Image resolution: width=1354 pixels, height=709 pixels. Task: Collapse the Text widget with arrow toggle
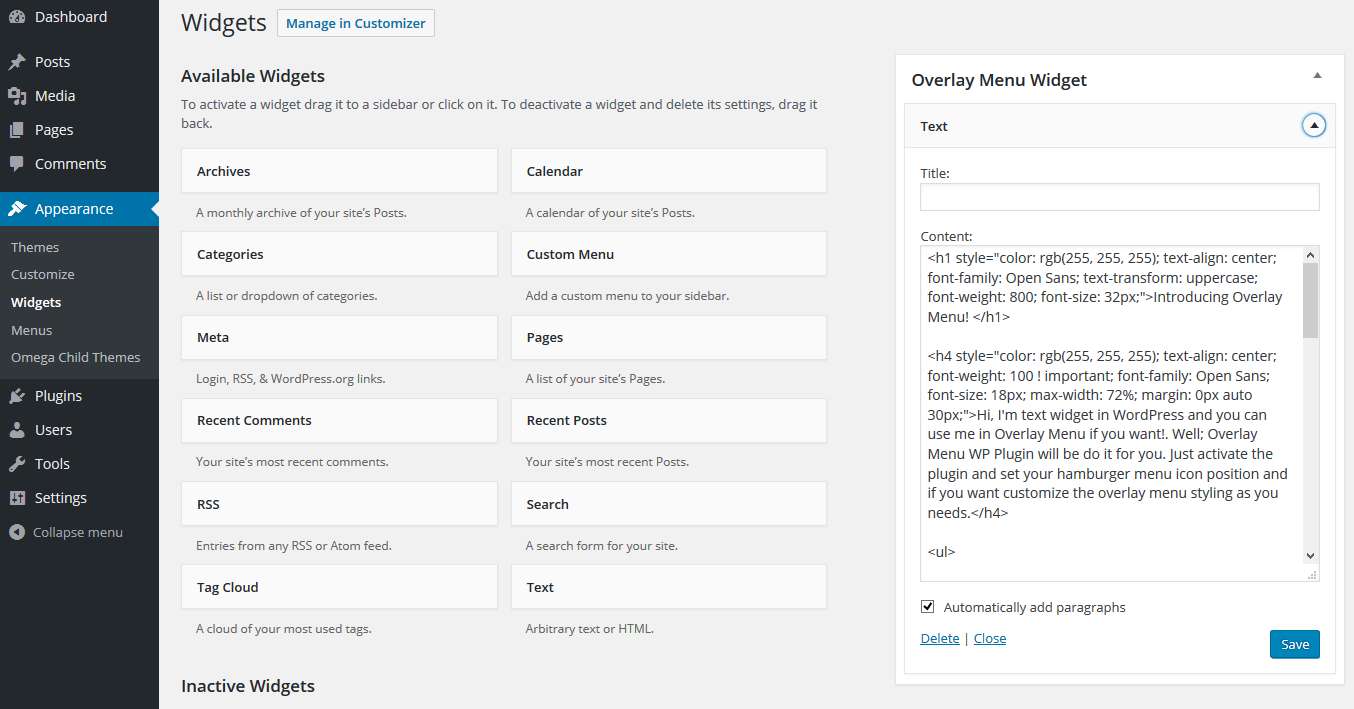pyautogui.click(x=1314, y=126)
